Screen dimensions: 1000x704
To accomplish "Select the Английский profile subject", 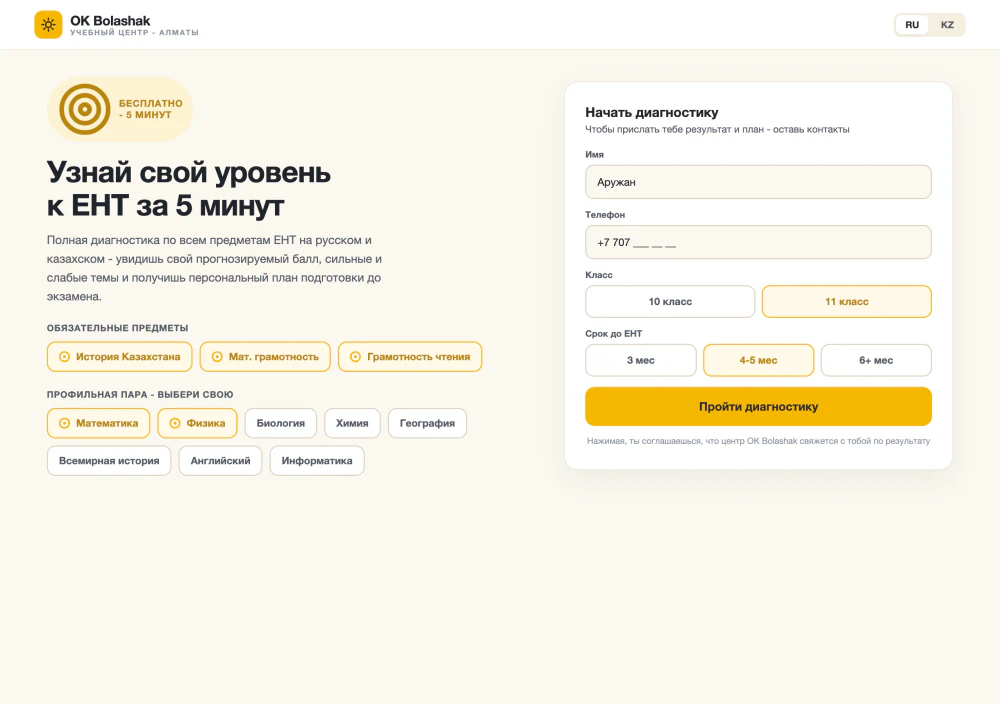I will pos(221,460).
